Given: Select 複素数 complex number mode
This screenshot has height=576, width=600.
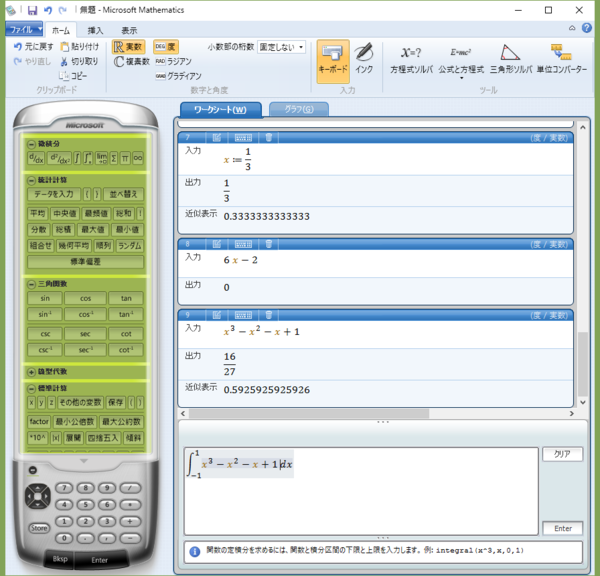Looking at the screenshot, I should (x=132, y=62).
